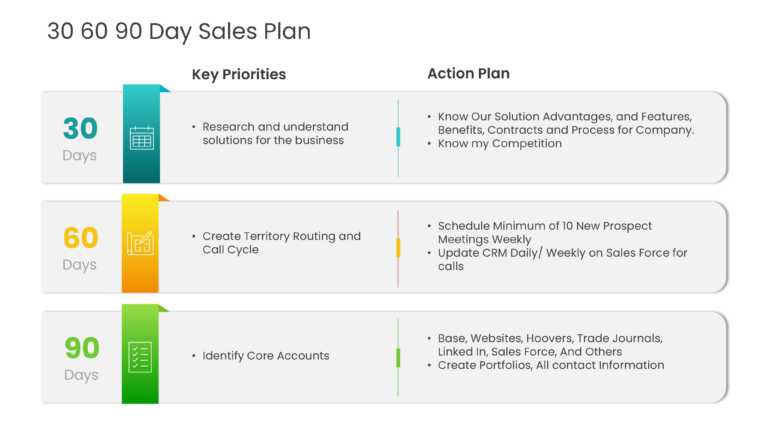This screenshot has width=768, height=432.
Task: Select the '30 60 90 Day Sales Plan' title
Action: (x=179, y=31)
